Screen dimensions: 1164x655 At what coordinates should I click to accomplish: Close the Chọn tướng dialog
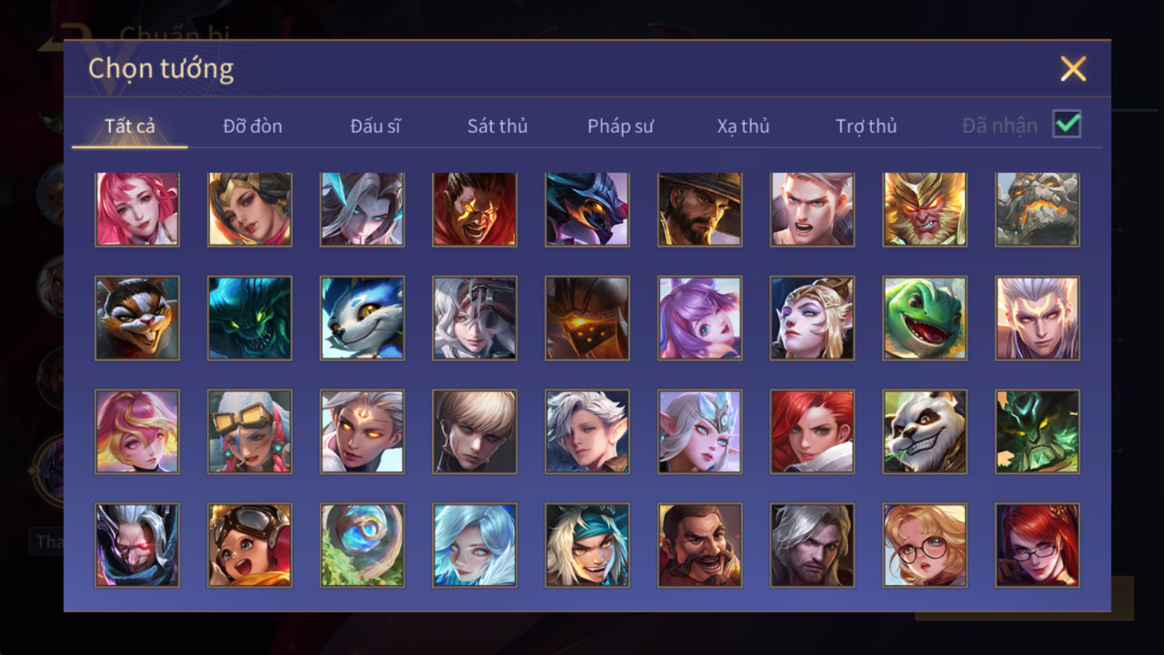tap(1073, 68)
